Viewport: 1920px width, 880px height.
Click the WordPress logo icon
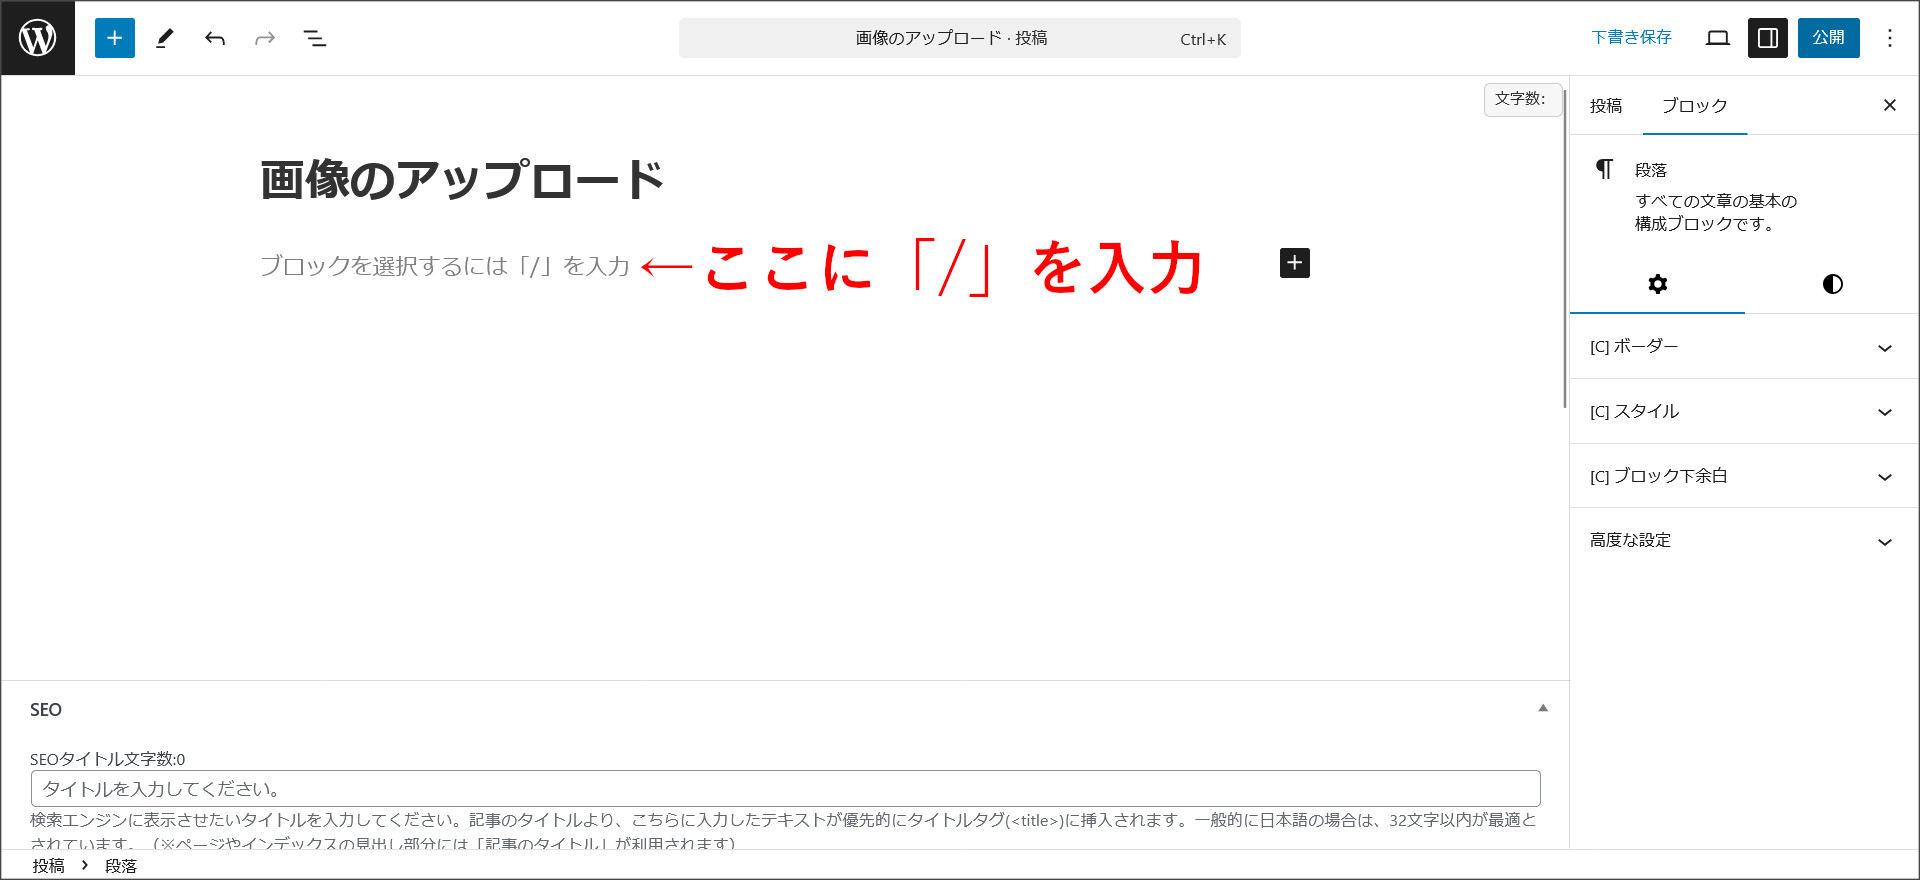click(38, 38)
